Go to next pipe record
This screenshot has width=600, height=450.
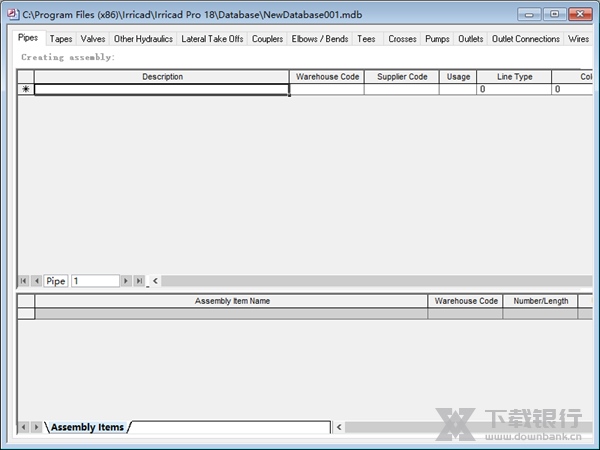tap(126, 281)
